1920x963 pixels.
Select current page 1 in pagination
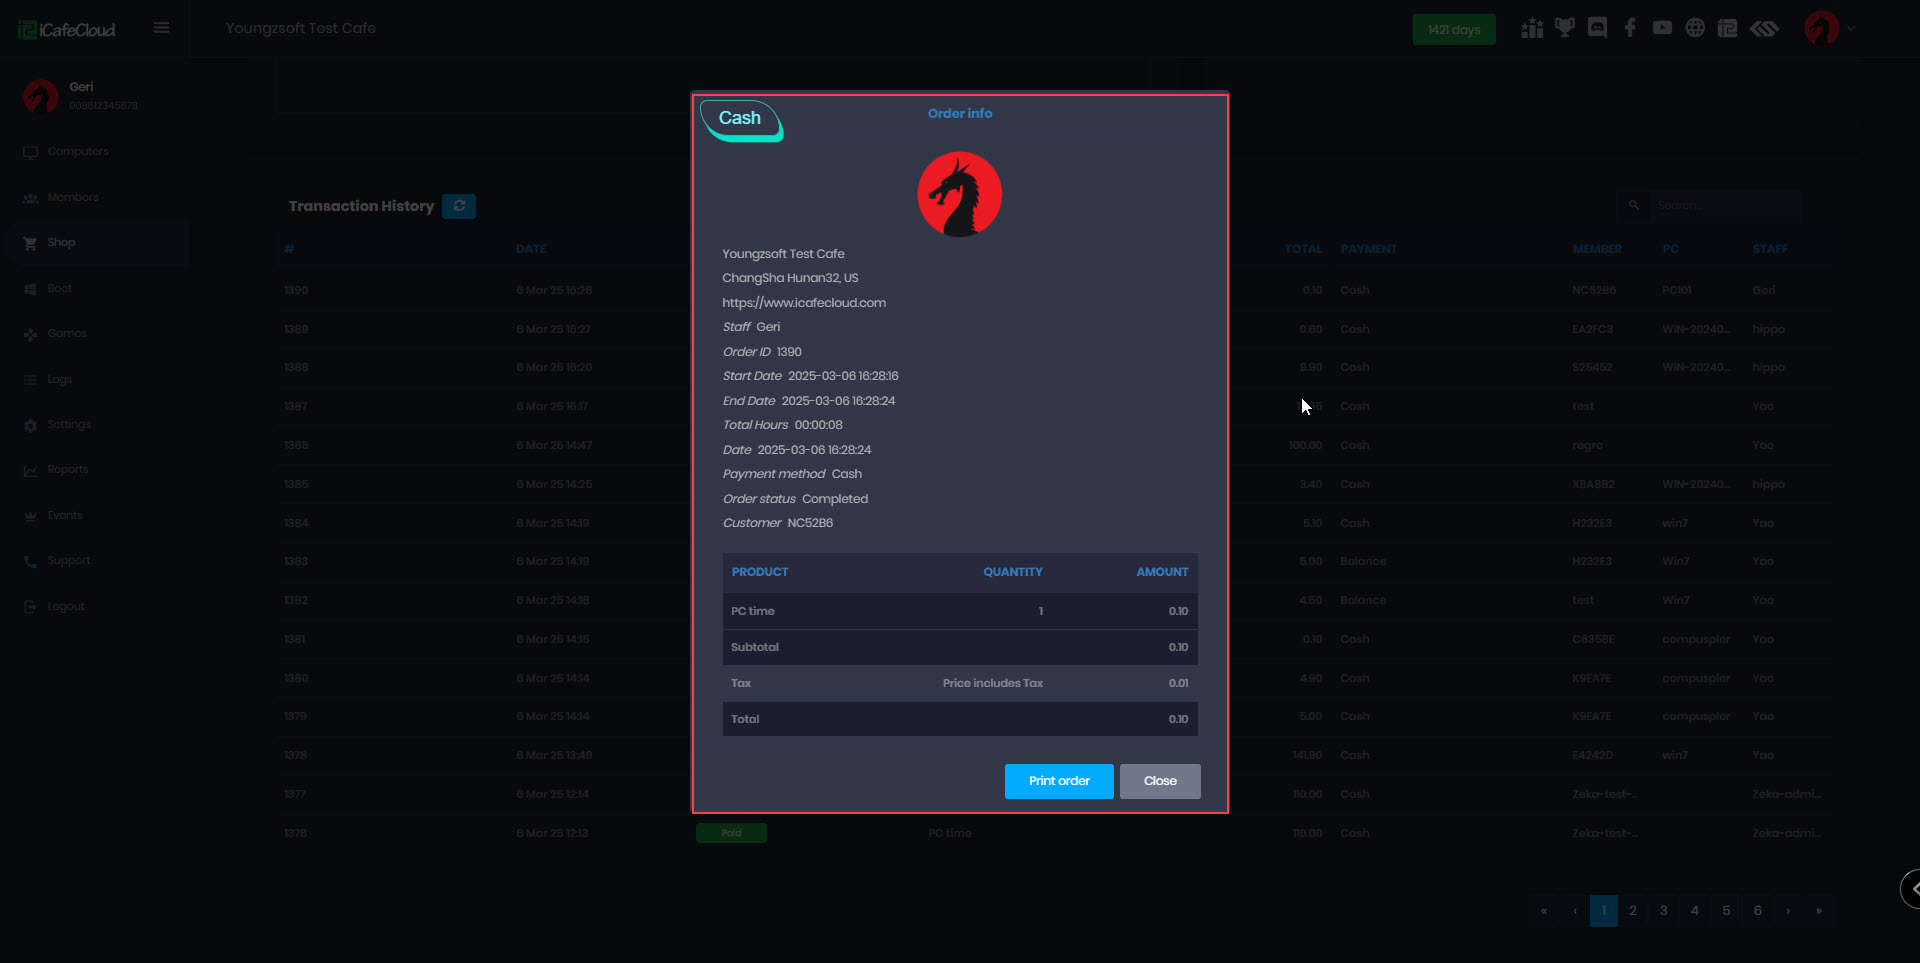click(x=1604, y=911)
